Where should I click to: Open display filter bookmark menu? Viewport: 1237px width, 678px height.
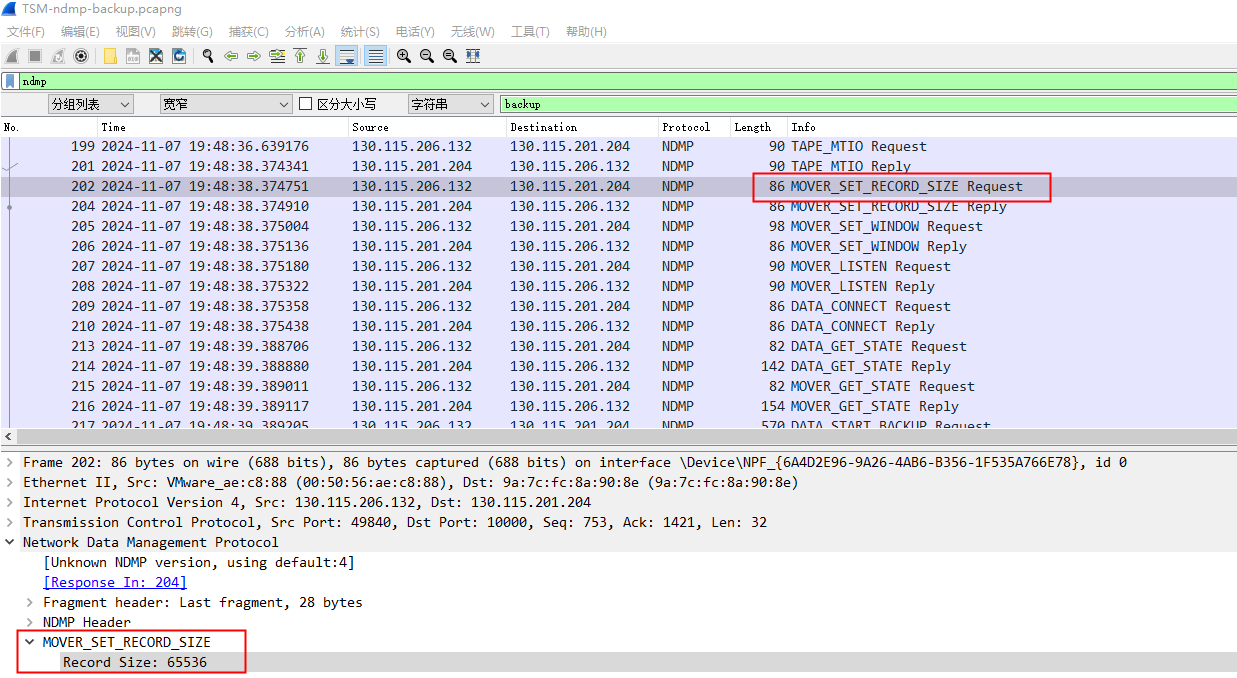point(10,81)
